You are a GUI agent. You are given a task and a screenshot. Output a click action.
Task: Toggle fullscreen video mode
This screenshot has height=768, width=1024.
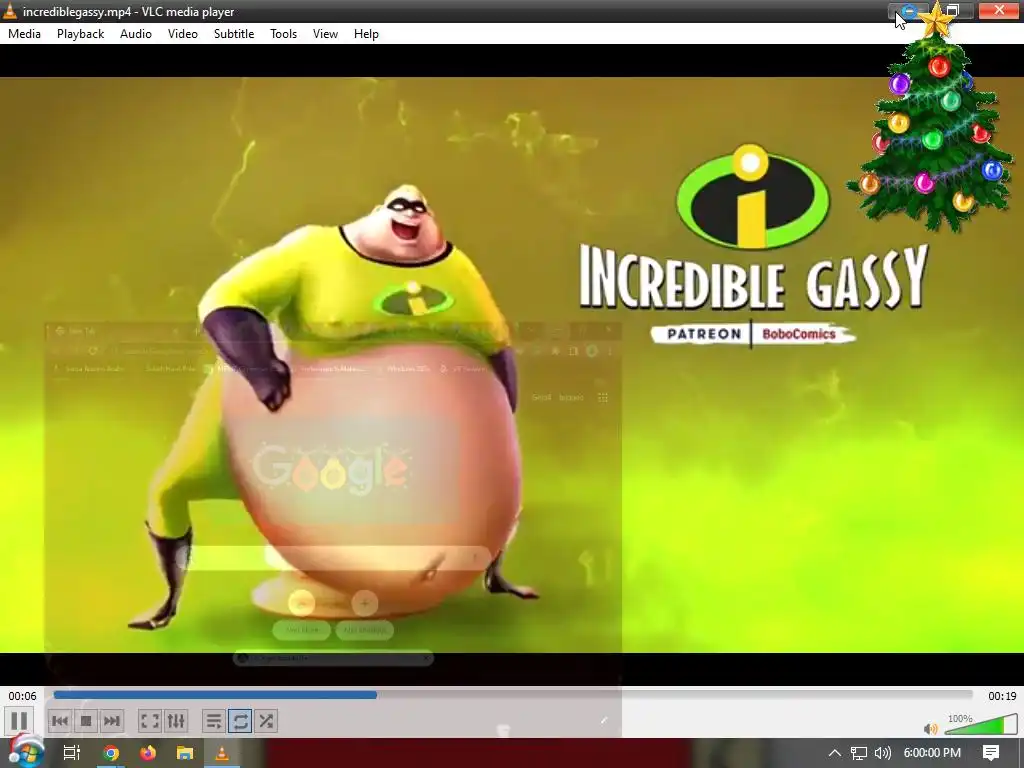click(x=150, y=721)
